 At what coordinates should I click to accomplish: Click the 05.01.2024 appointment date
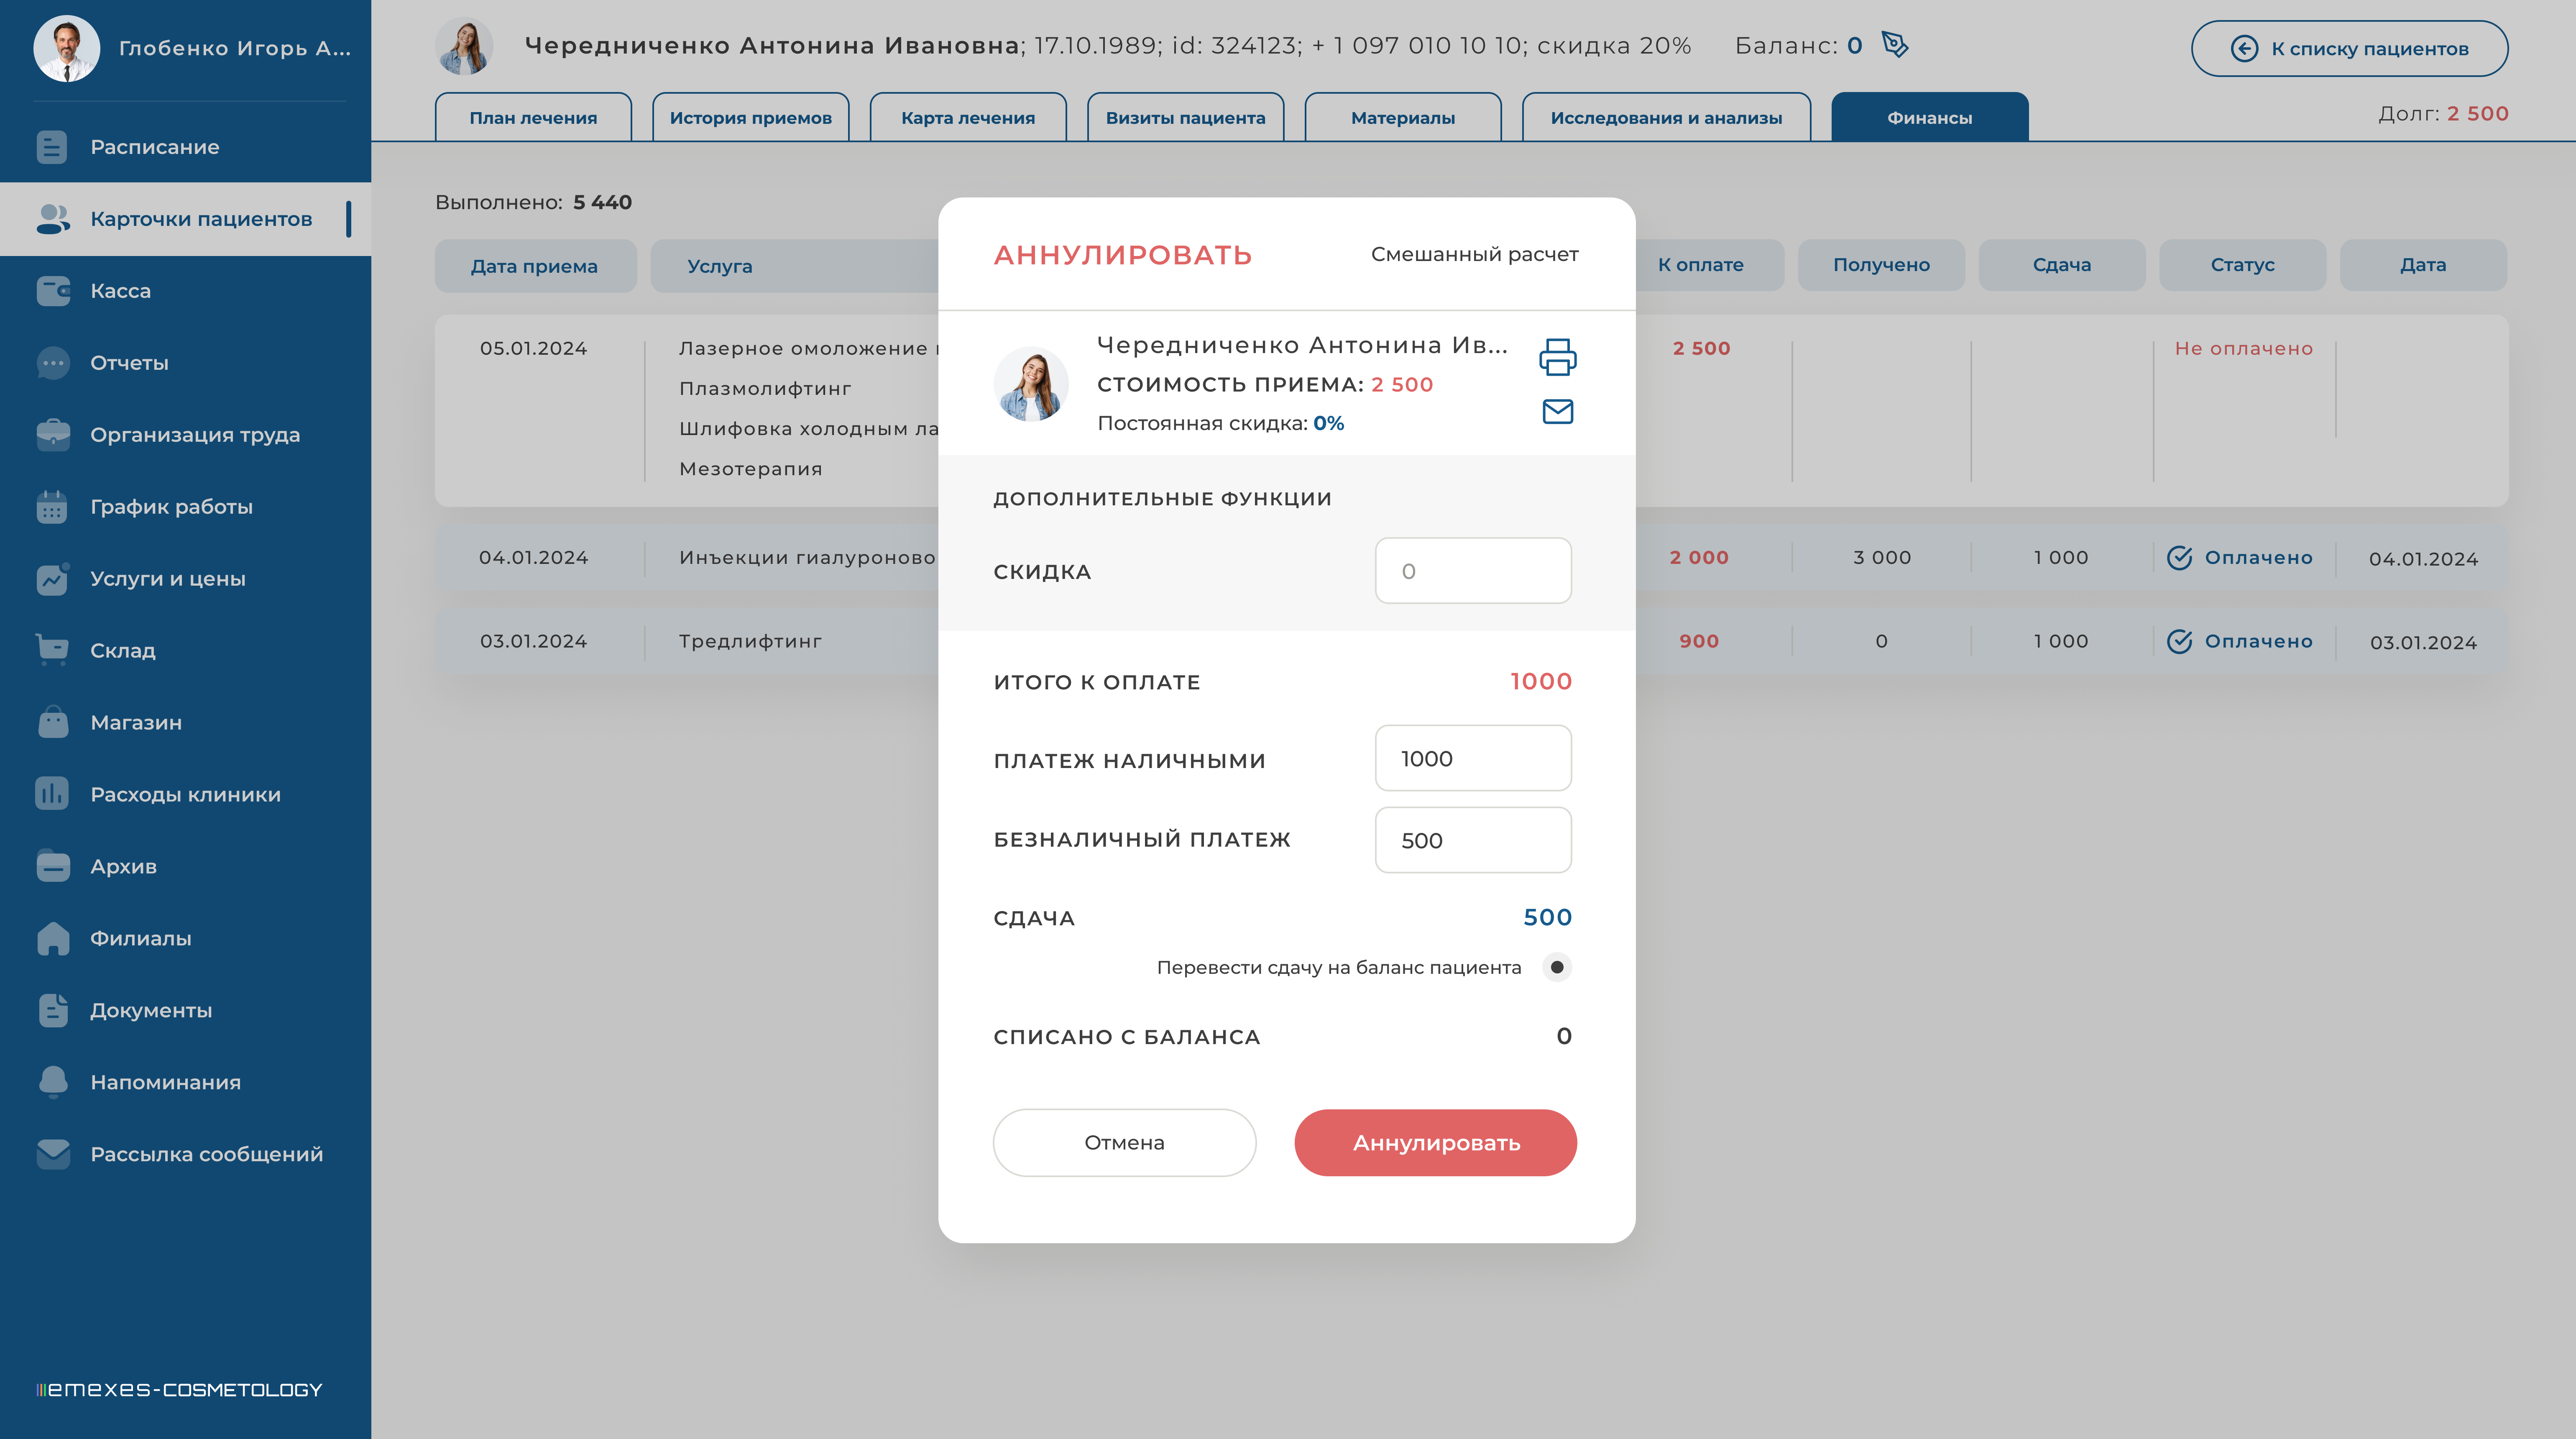533,349
